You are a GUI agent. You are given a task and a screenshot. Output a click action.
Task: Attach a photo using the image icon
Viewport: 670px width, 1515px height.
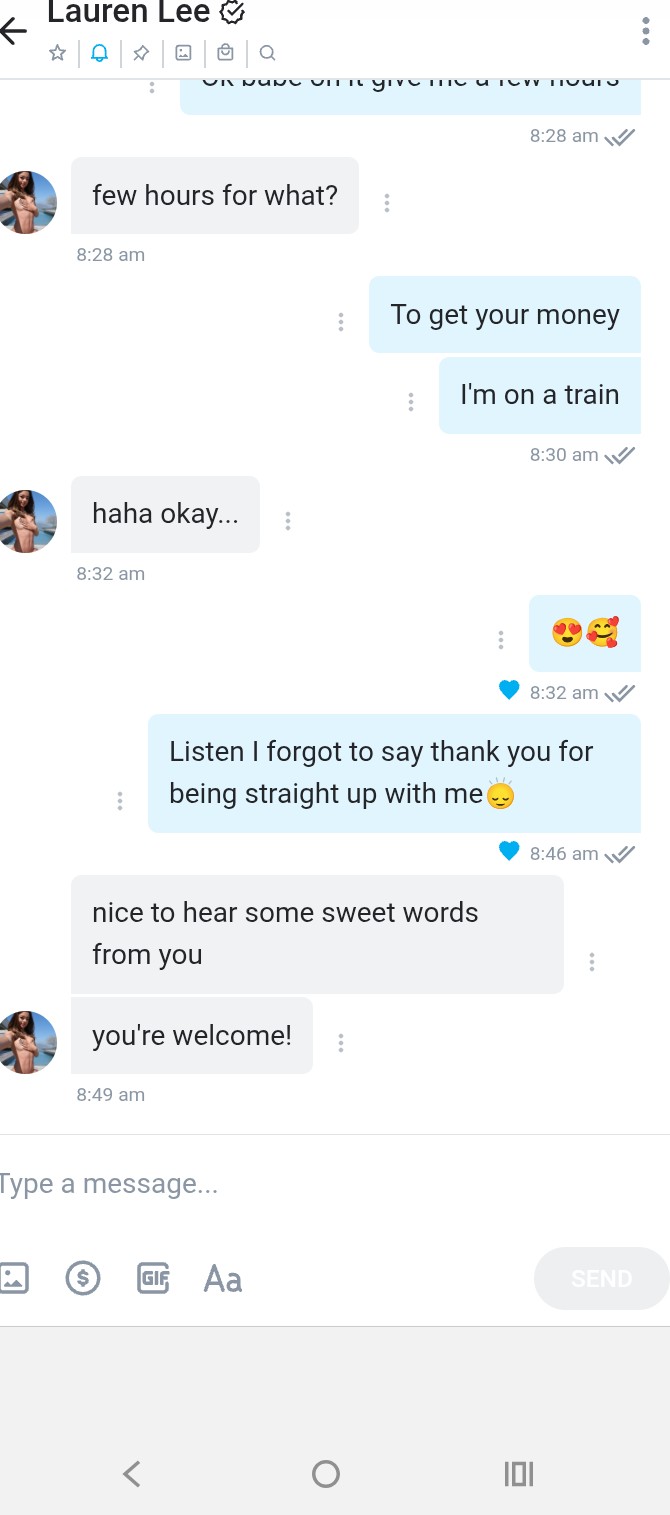click(14, 1277)
